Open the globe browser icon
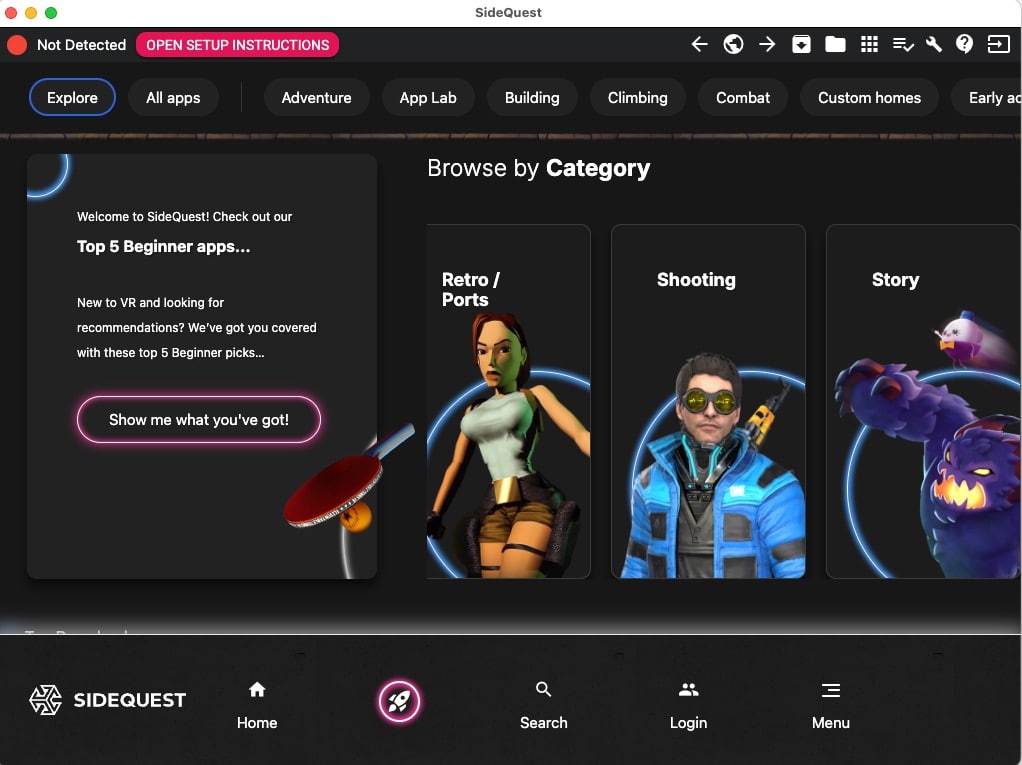Viewport: 1022px width, 765px height. 733,44
